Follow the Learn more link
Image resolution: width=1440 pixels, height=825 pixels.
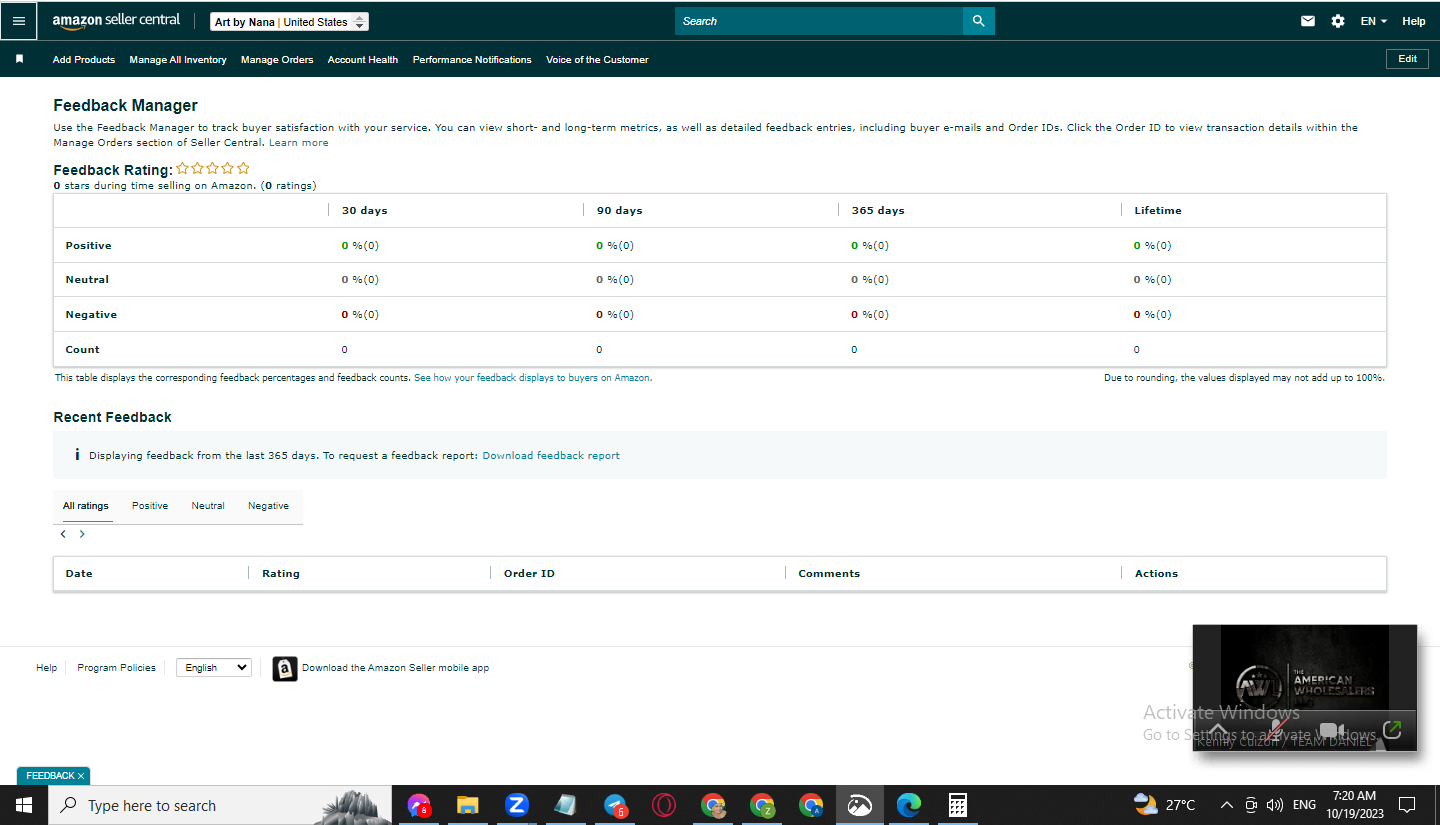tap(299, 143)
